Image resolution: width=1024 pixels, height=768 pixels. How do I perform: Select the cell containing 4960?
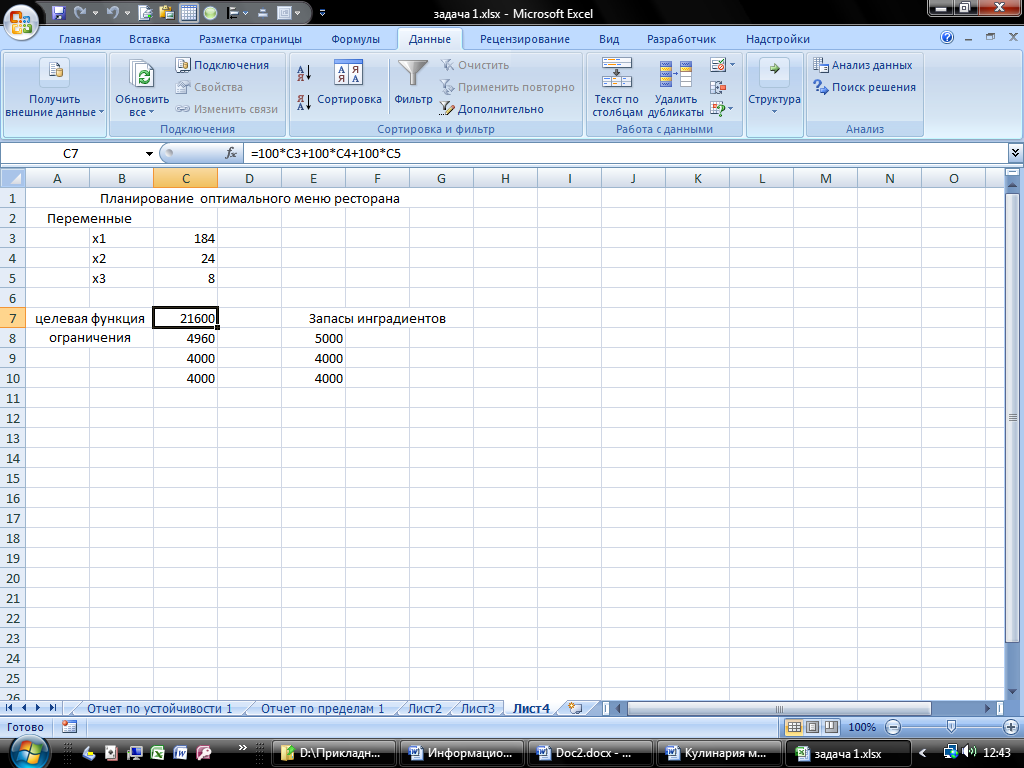click(x=185, y=338)
